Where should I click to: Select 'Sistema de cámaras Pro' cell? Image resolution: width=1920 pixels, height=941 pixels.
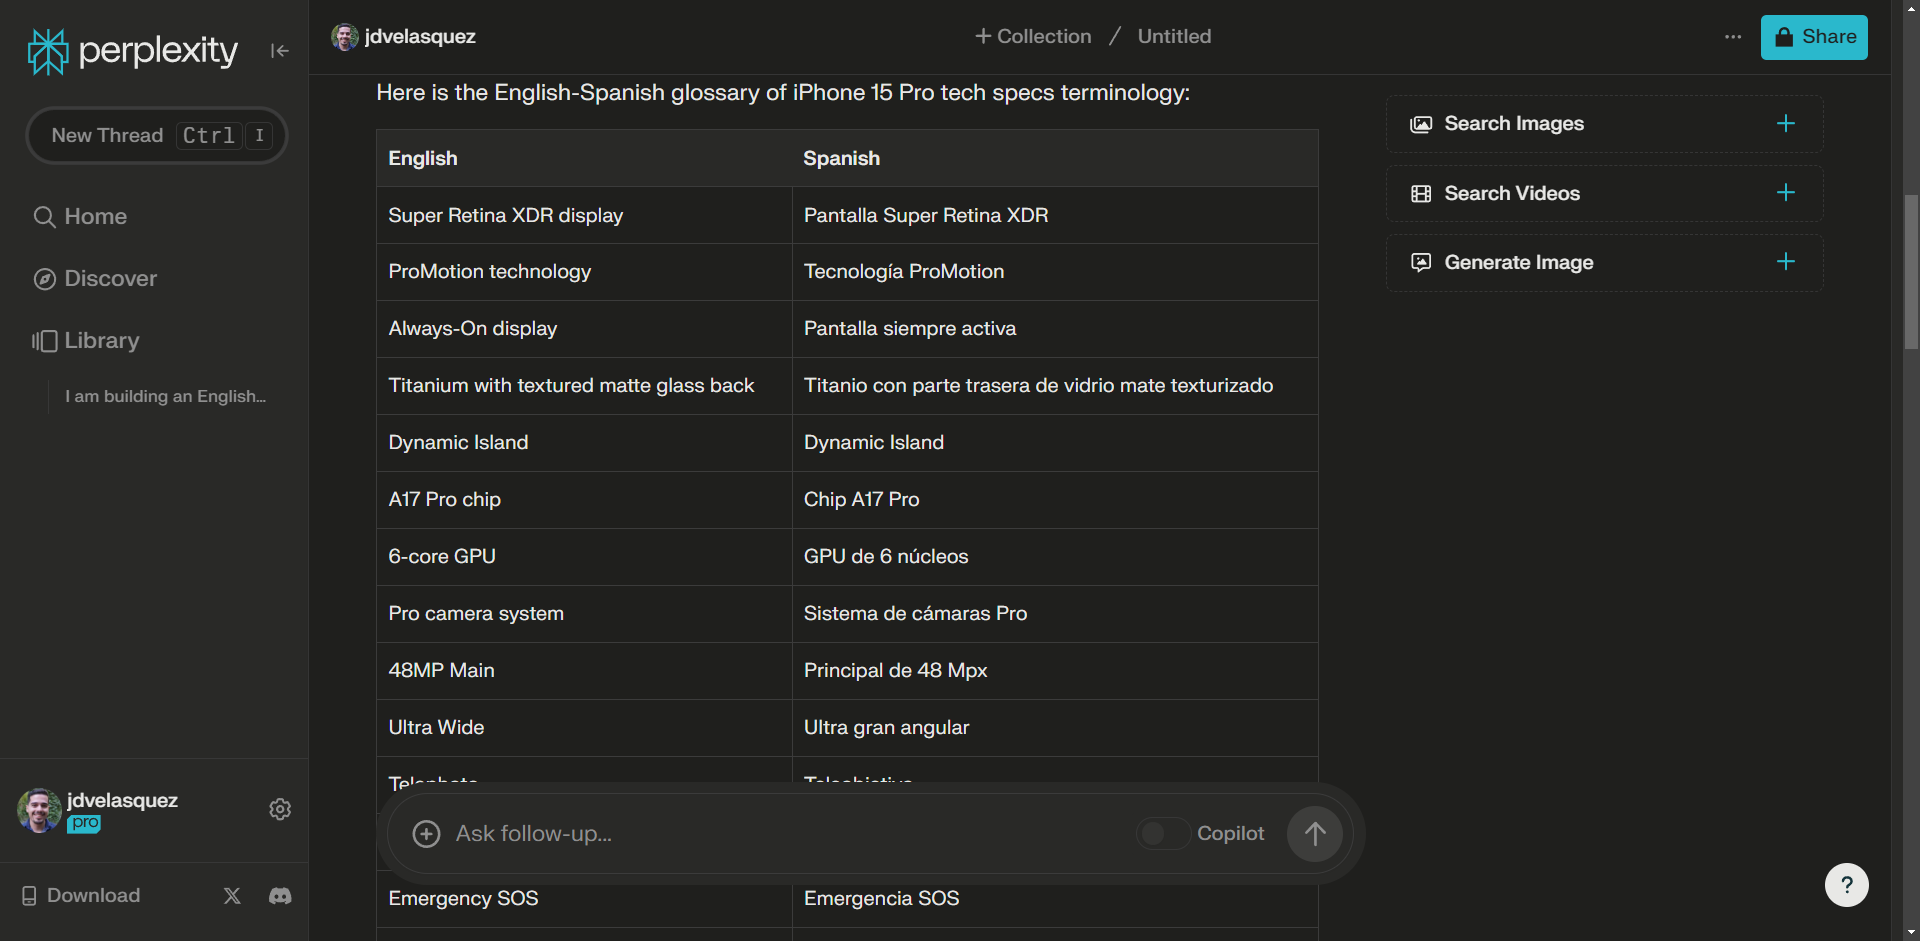pos(1055,614)
